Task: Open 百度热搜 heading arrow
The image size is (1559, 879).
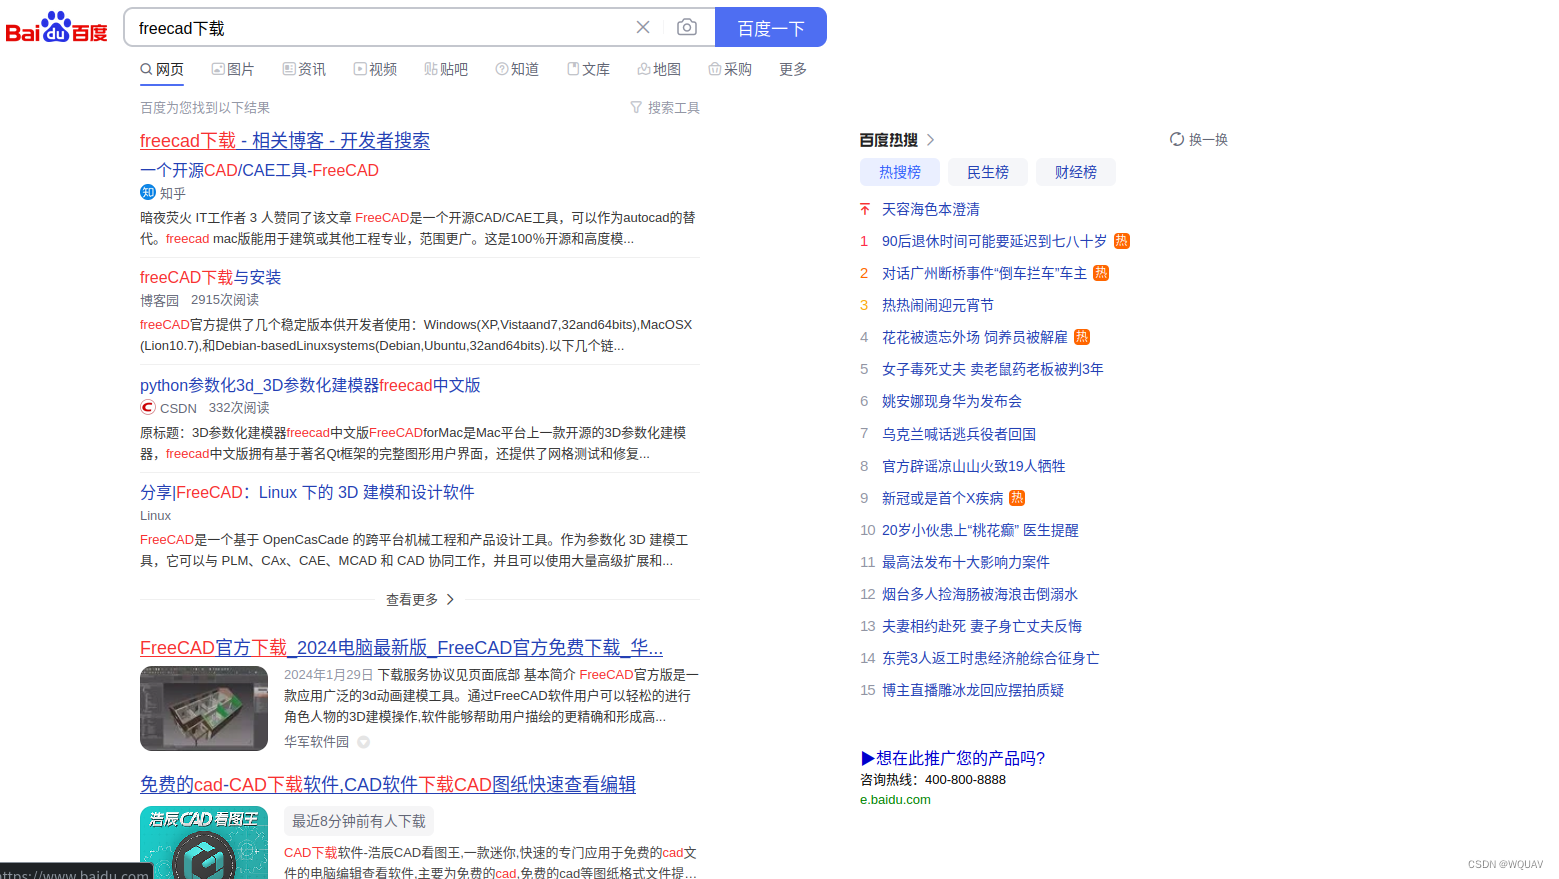Action: [x=931, y=140]
